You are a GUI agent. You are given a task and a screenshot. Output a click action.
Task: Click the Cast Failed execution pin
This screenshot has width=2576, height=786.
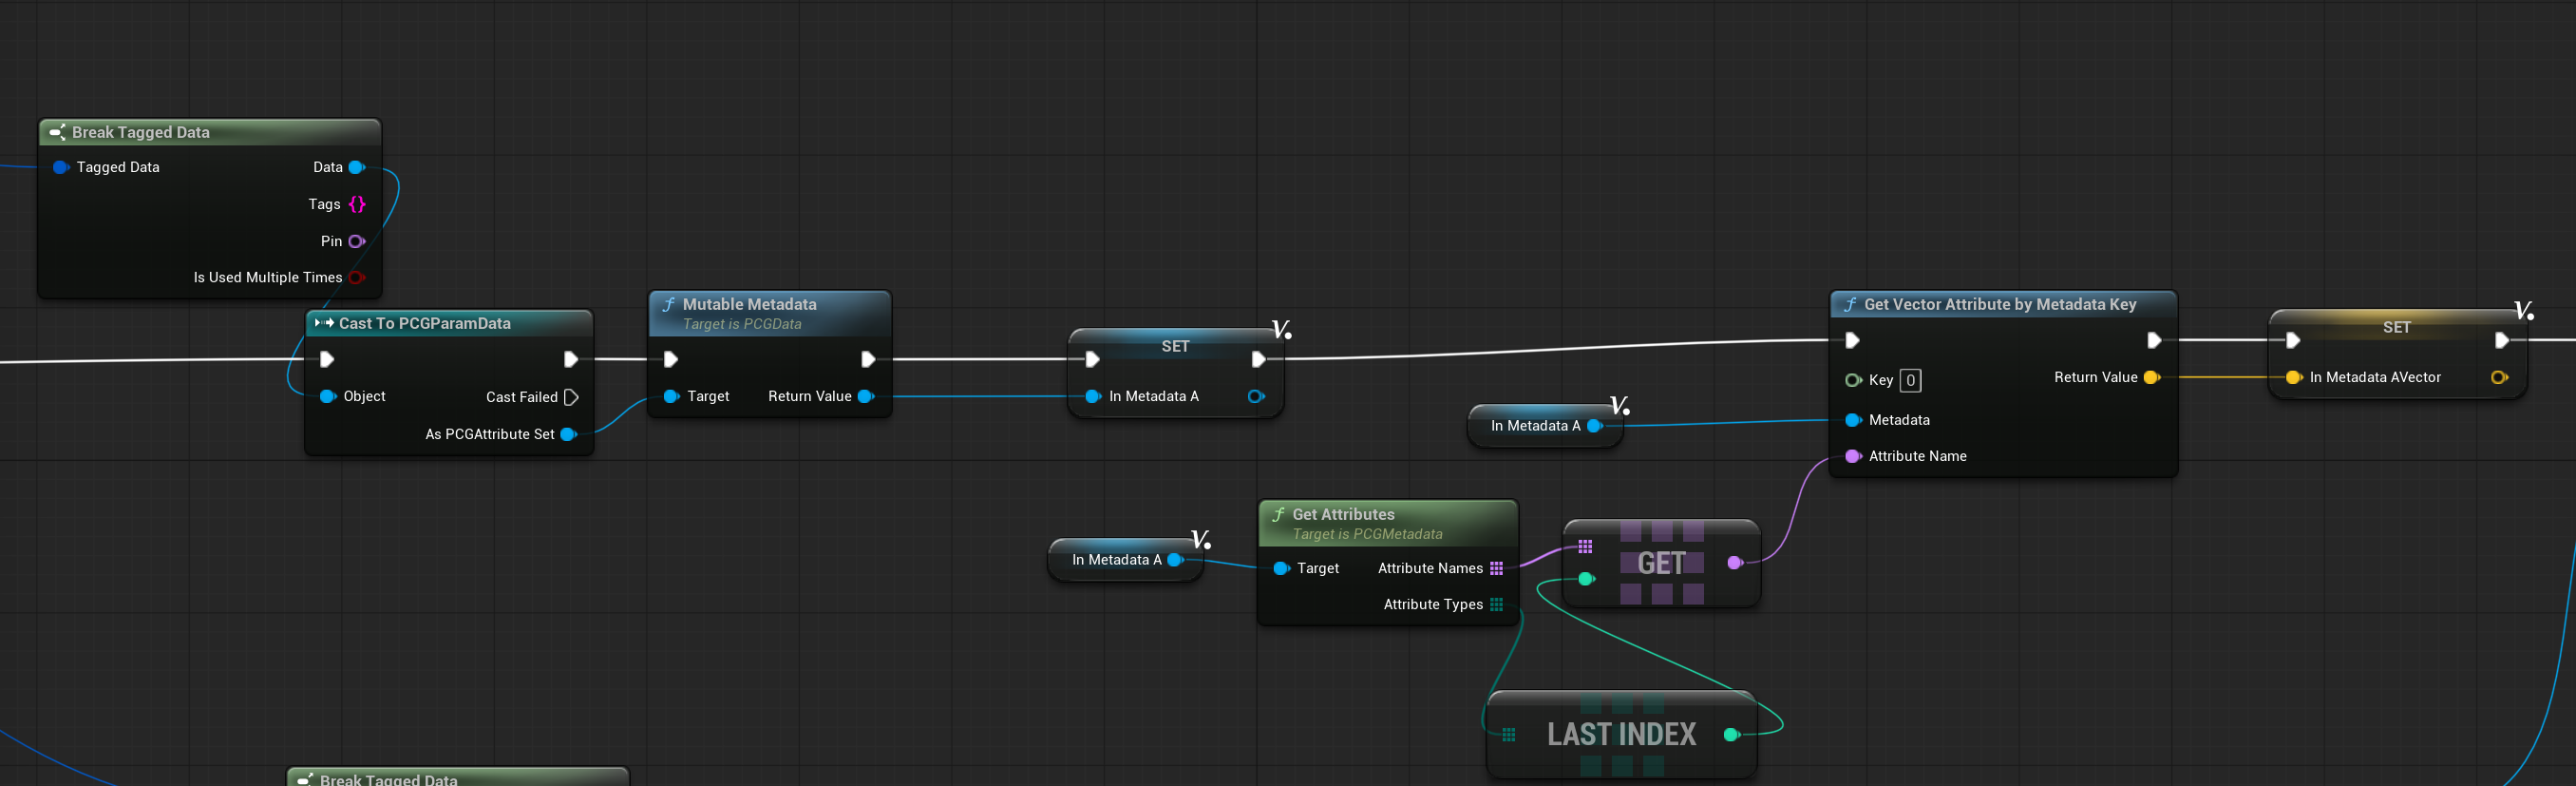coord(571,397)
